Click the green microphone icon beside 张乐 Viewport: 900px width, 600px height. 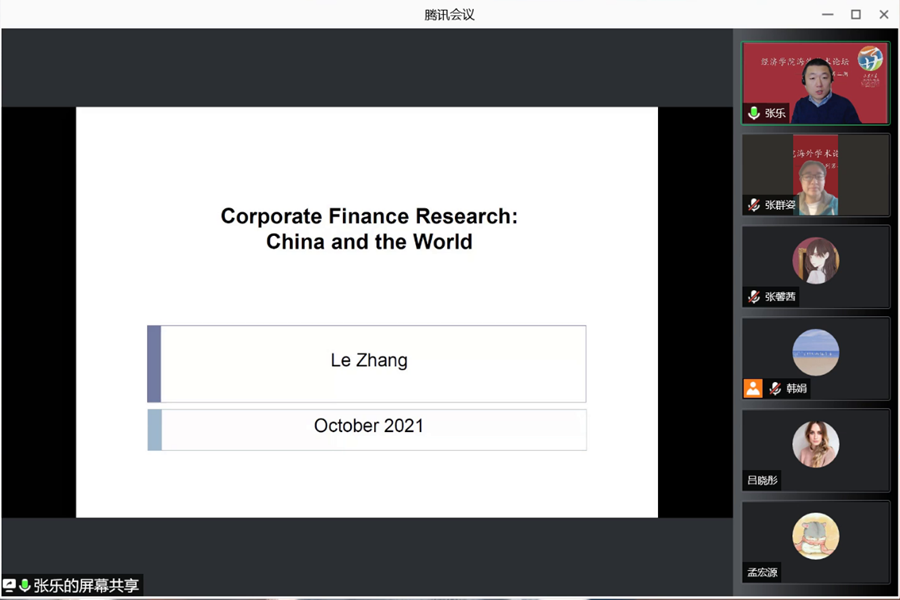tap(754, 113)
